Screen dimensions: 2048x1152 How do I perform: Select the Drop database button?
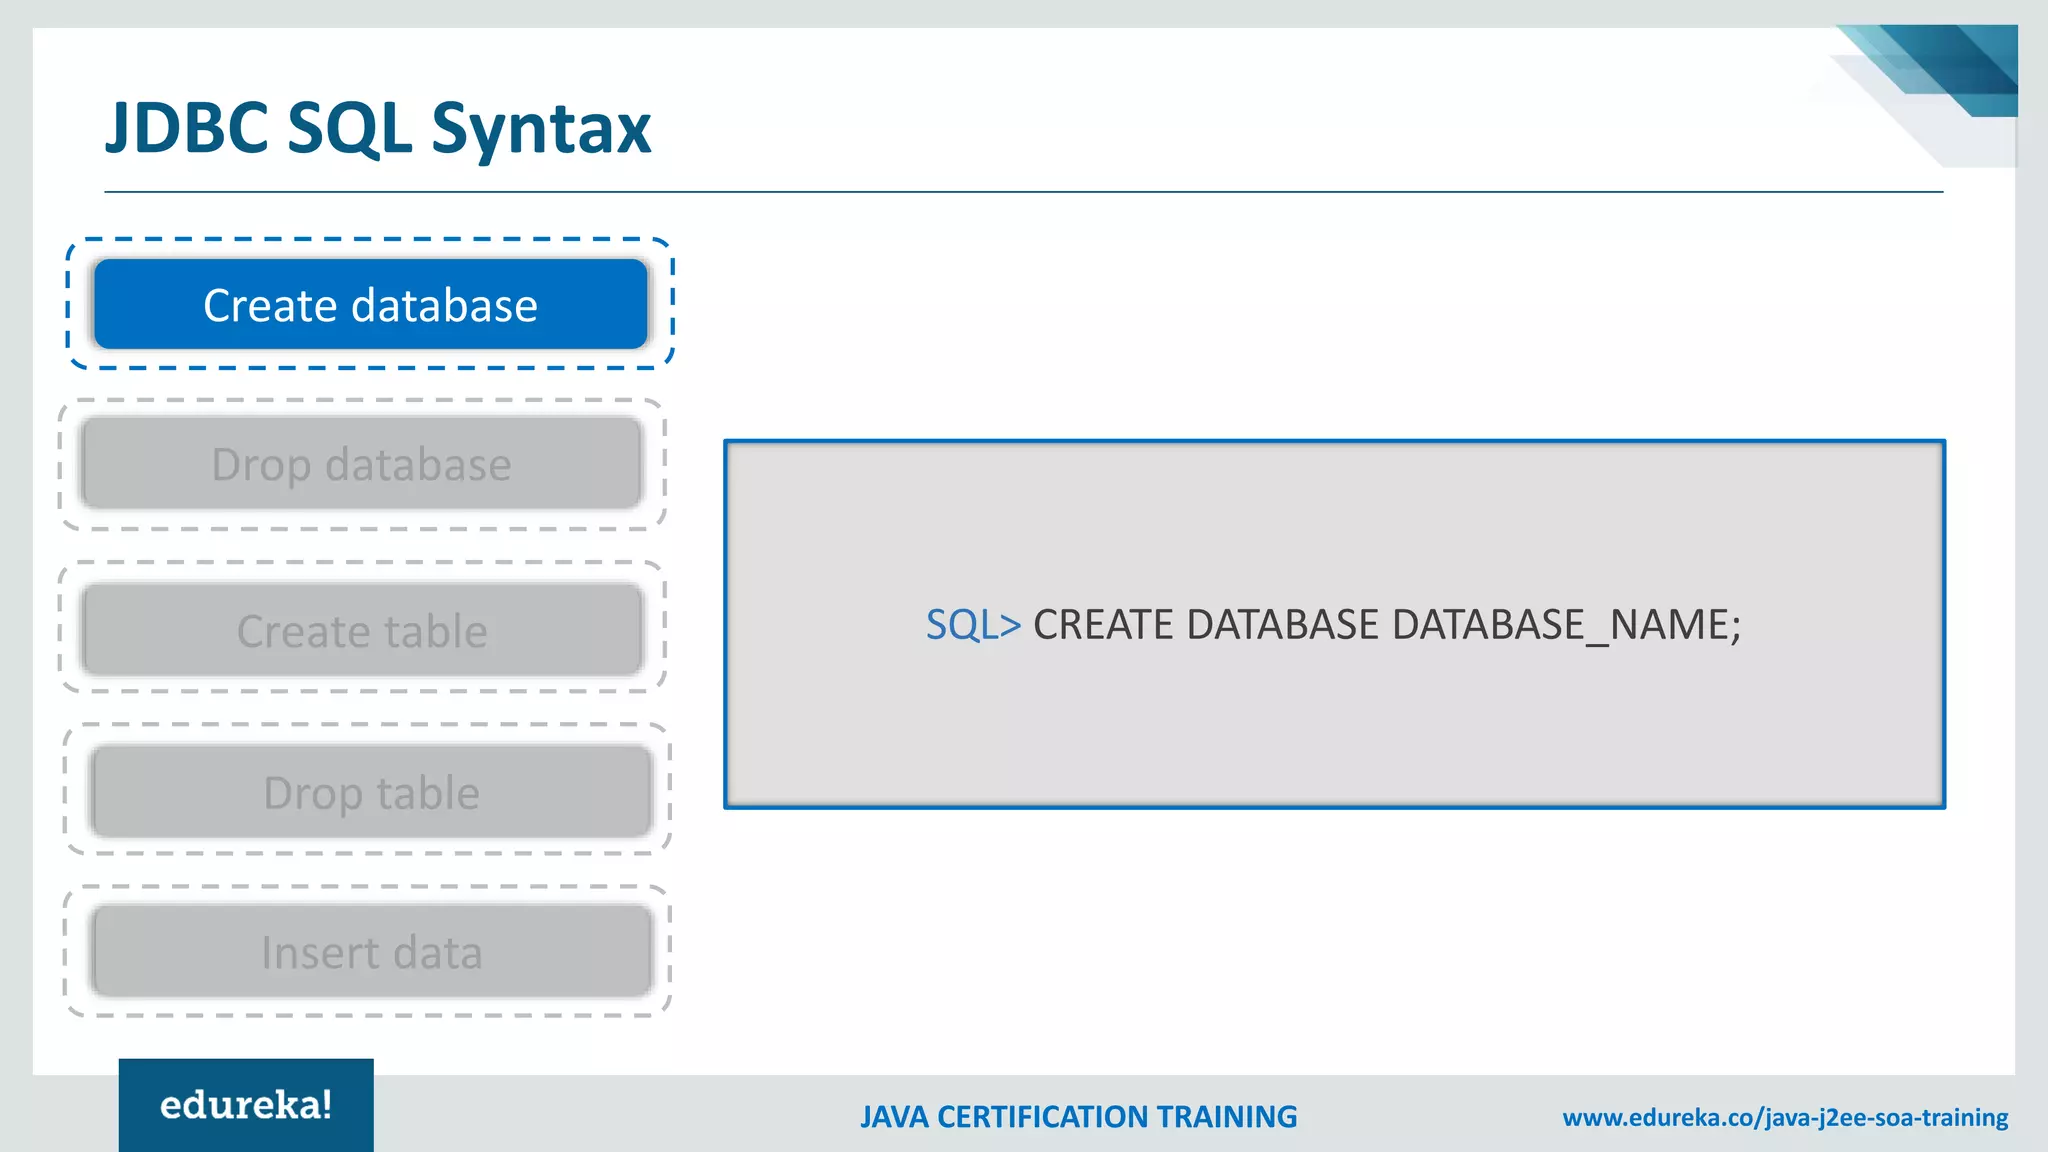pyautogui.click(x=361, y=464)
